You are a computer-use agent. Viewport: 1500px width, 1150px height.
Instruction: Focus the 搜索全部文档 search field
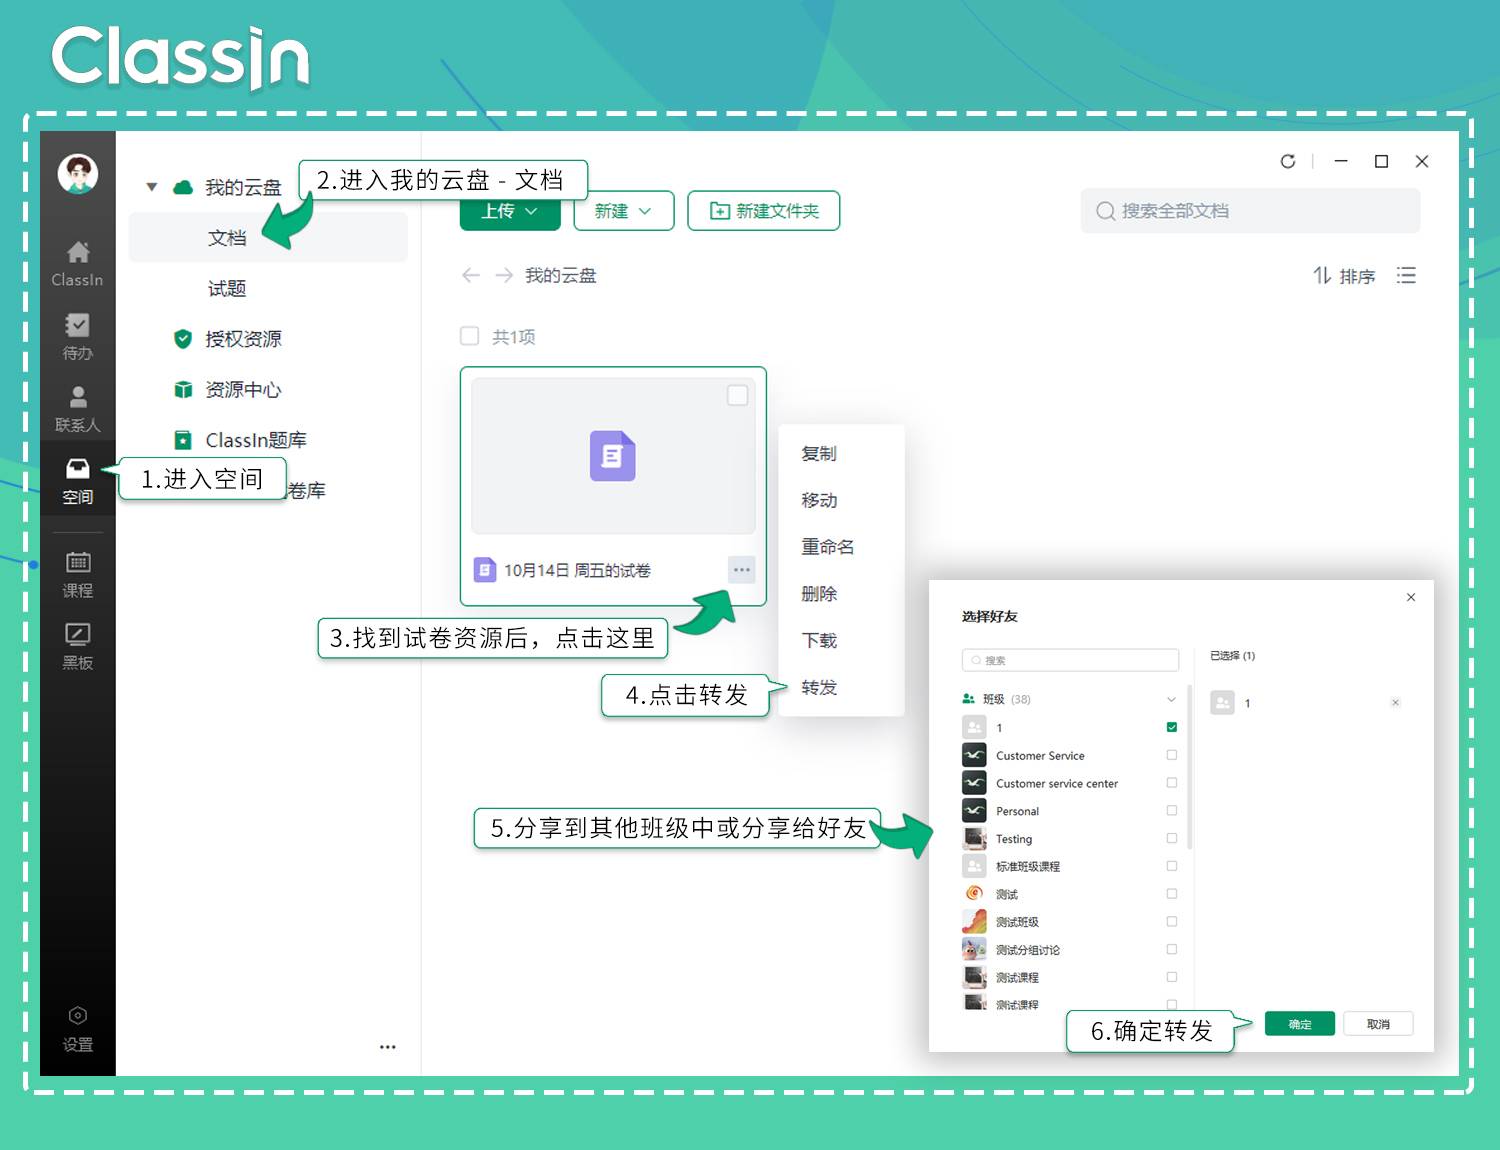[x=1250, y=211]
